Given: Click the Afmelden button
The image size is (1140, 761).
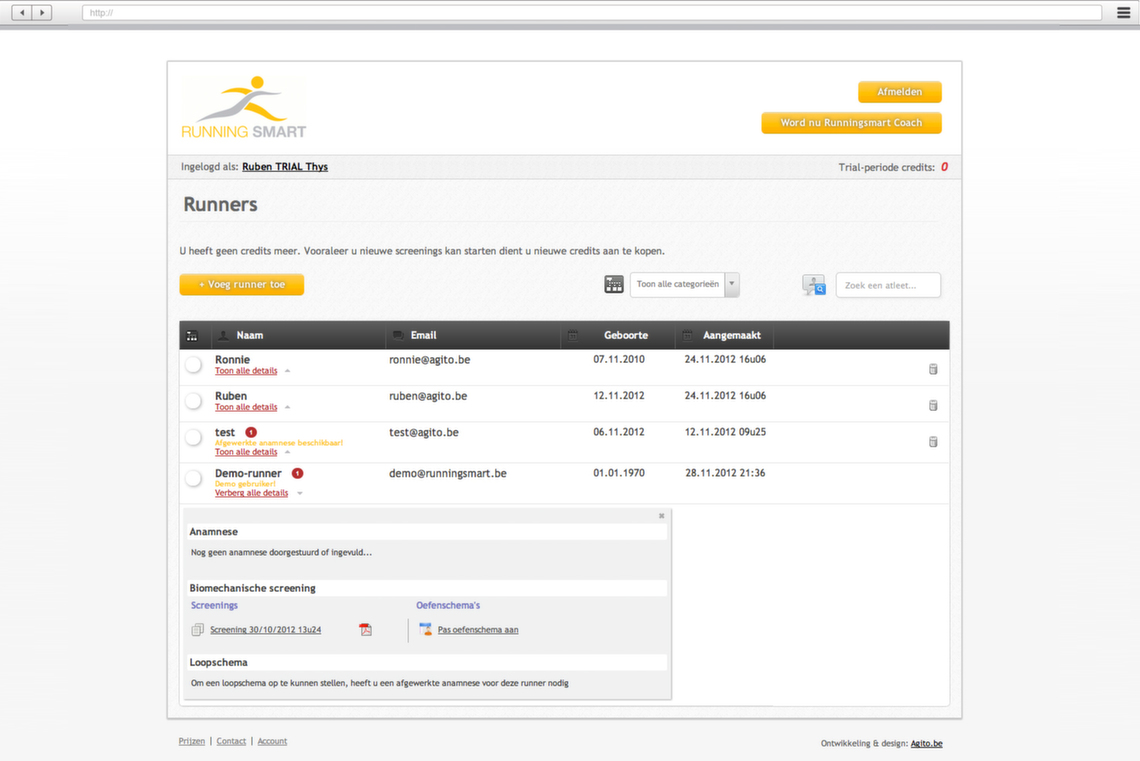Looking at the screenshot, I should pyautogui.click(x=899, y=92).
